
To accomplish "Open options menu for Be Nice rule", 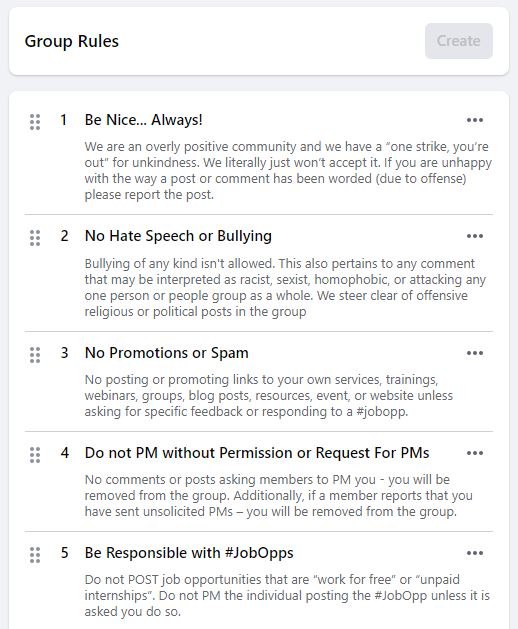I will click(475, 120).
